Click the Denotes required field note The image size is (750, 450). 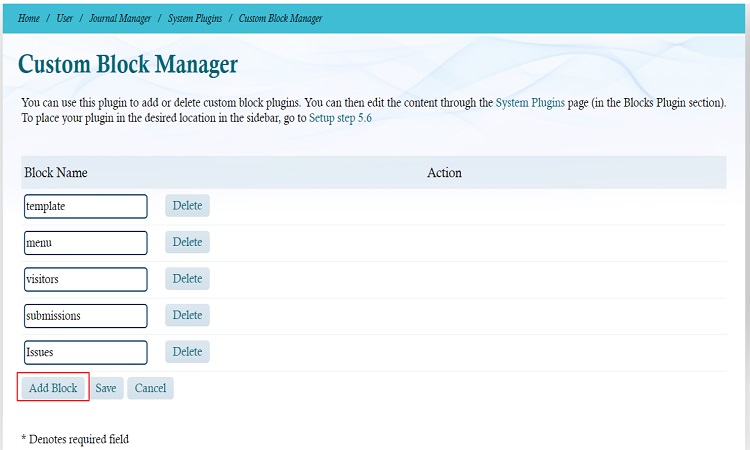tap(75, 439)
